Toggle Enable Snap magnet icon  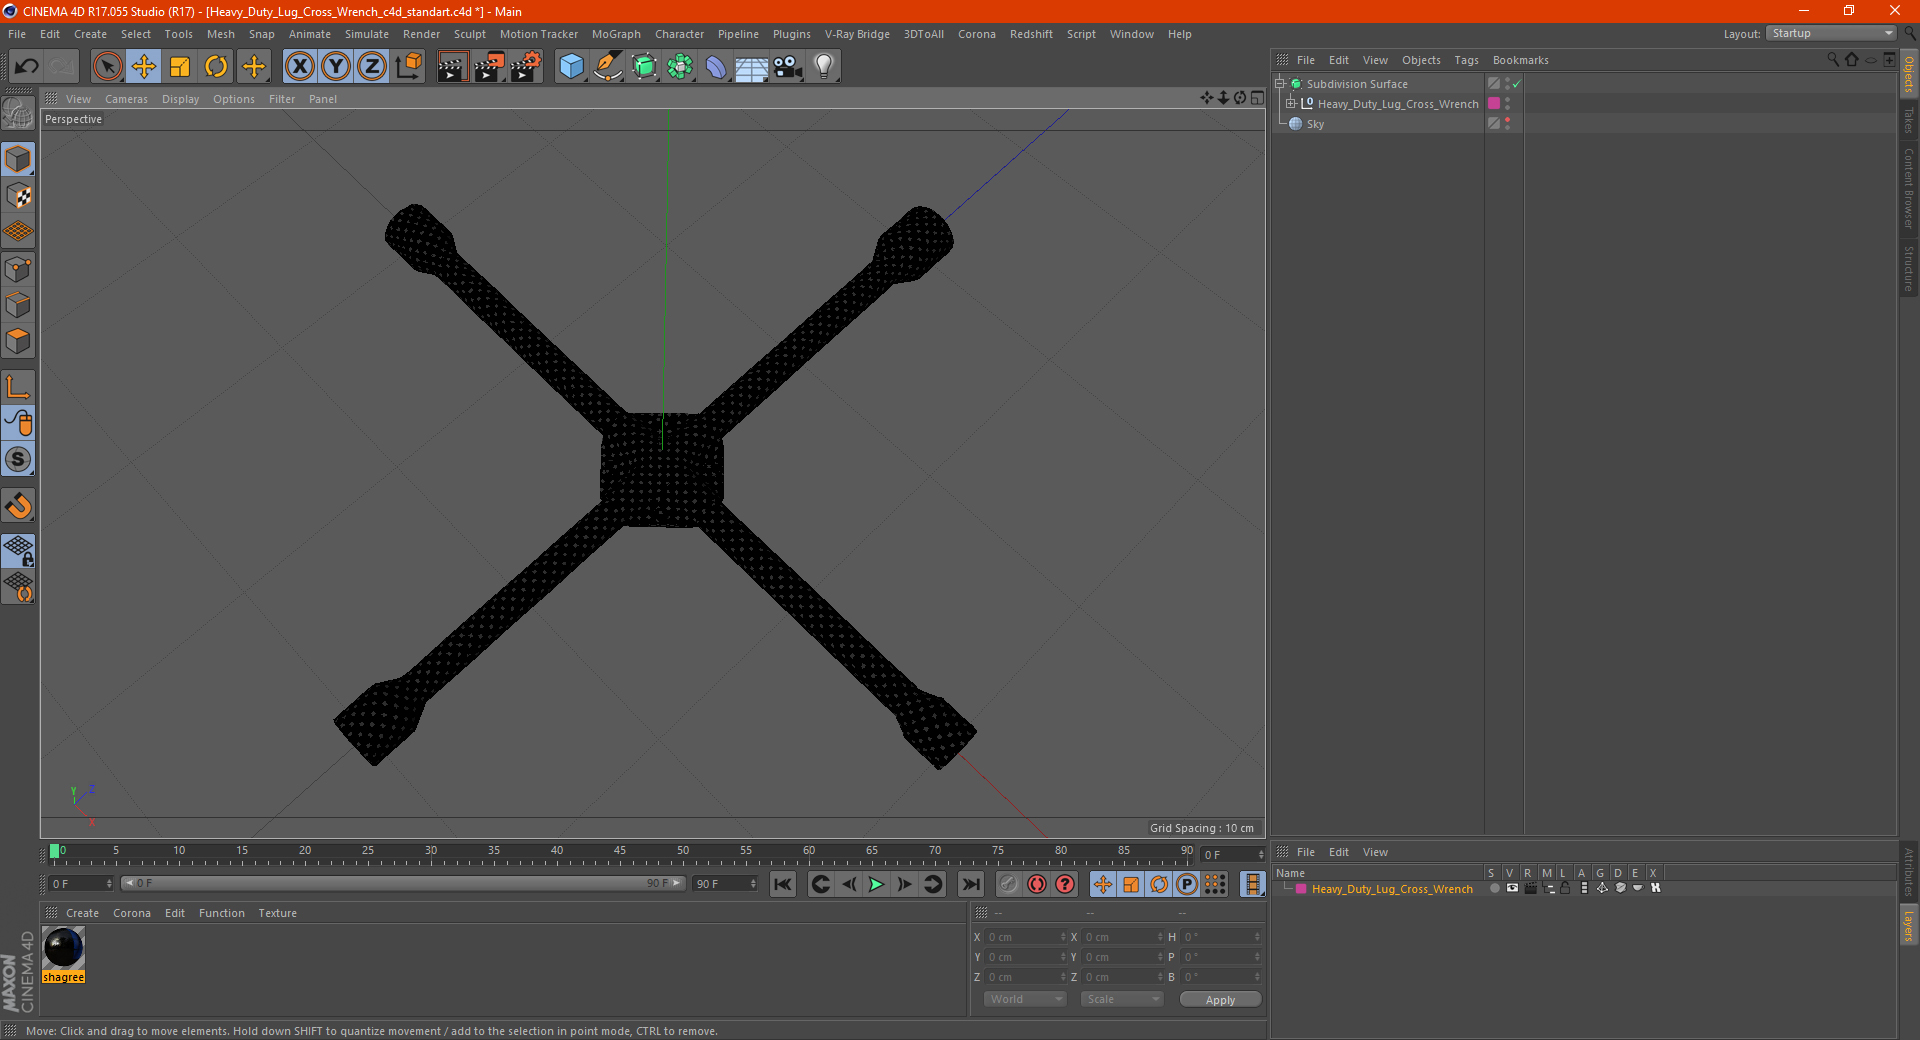coord(19,506)
